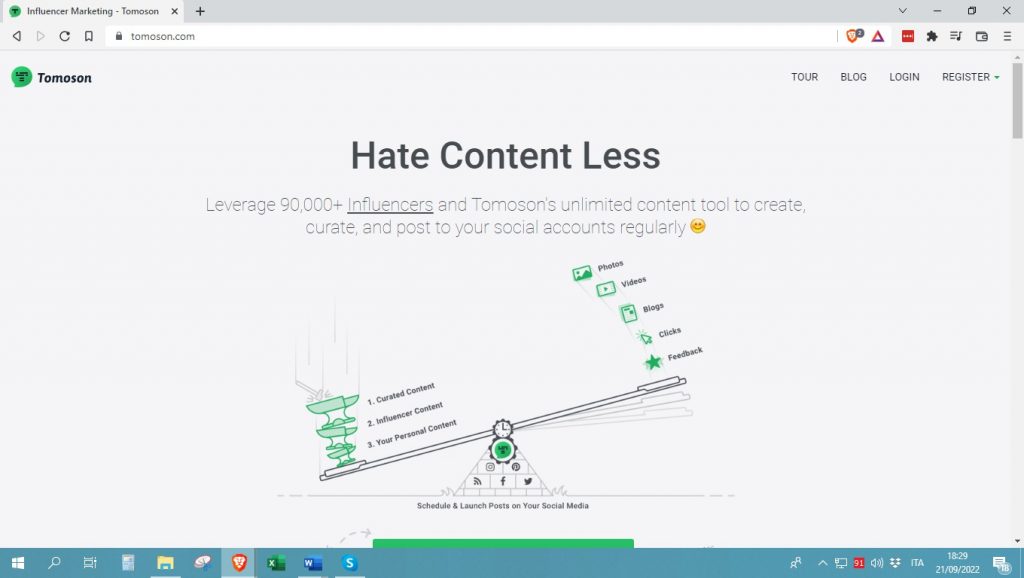Open Excel from the Windows taskbar
The height and width of the screenshot is (578, 1024).
(x=276, y=563)
